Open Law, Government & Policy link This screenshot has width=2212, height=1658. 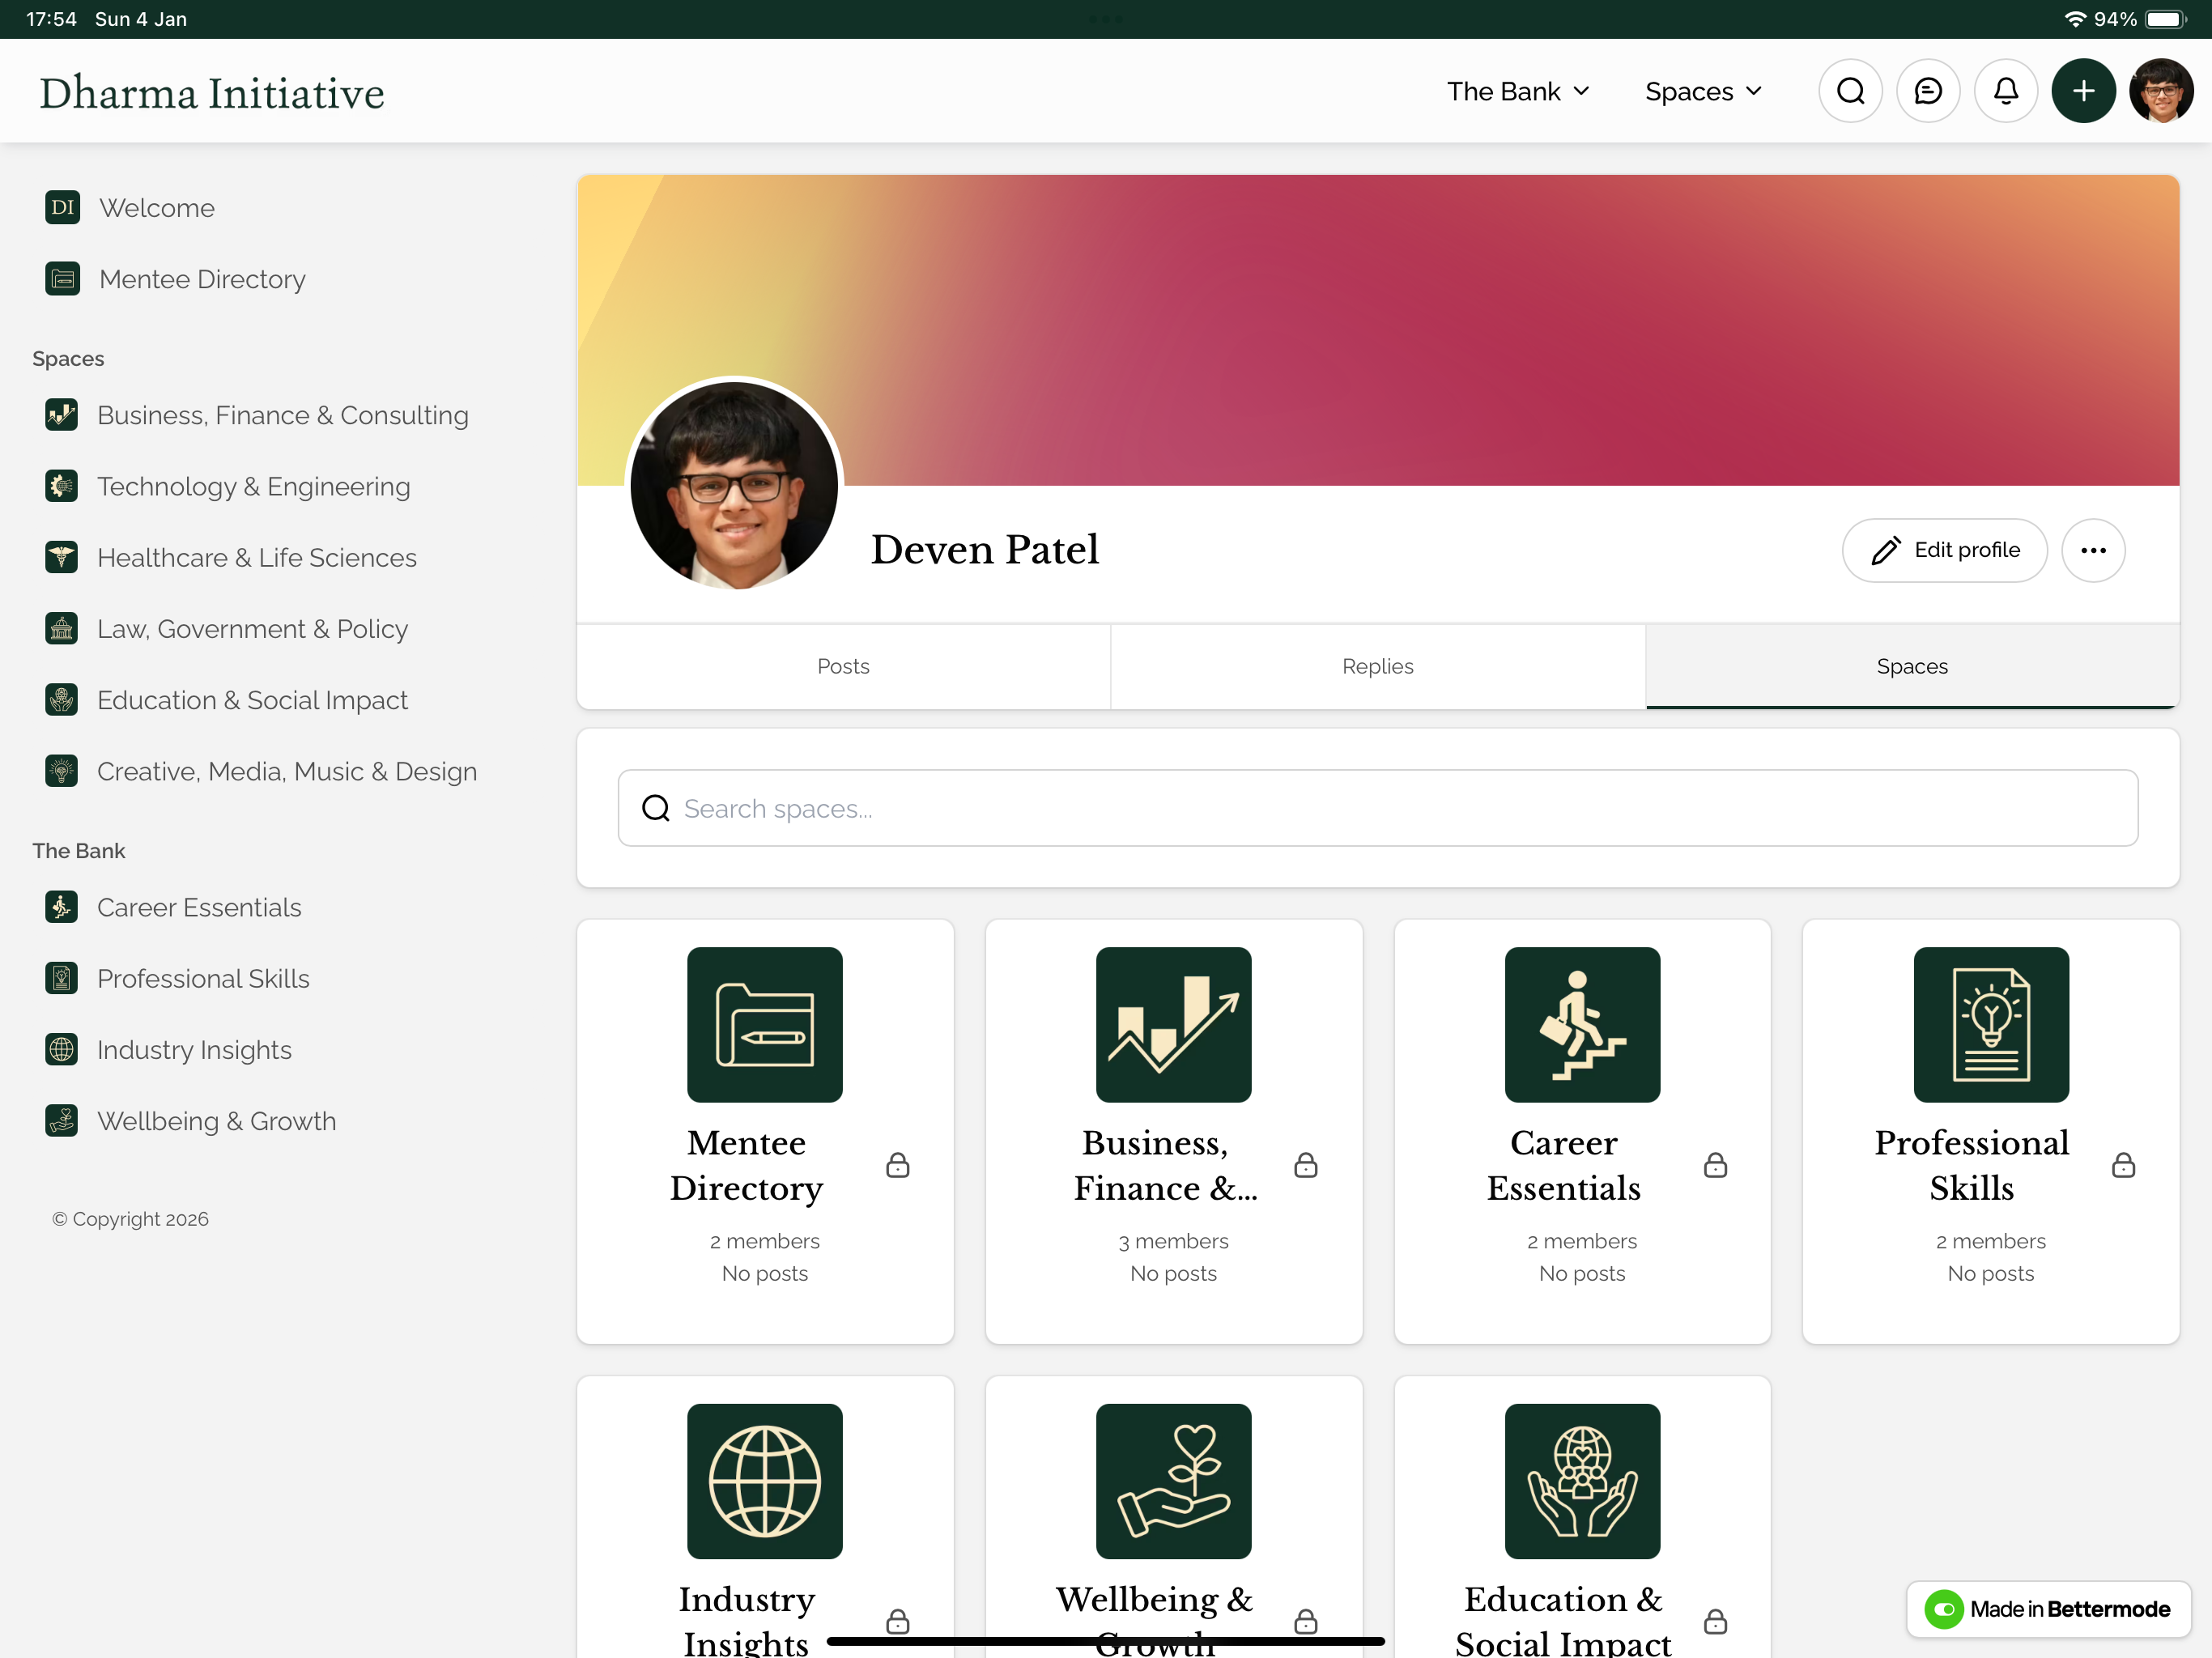[253, 628]
